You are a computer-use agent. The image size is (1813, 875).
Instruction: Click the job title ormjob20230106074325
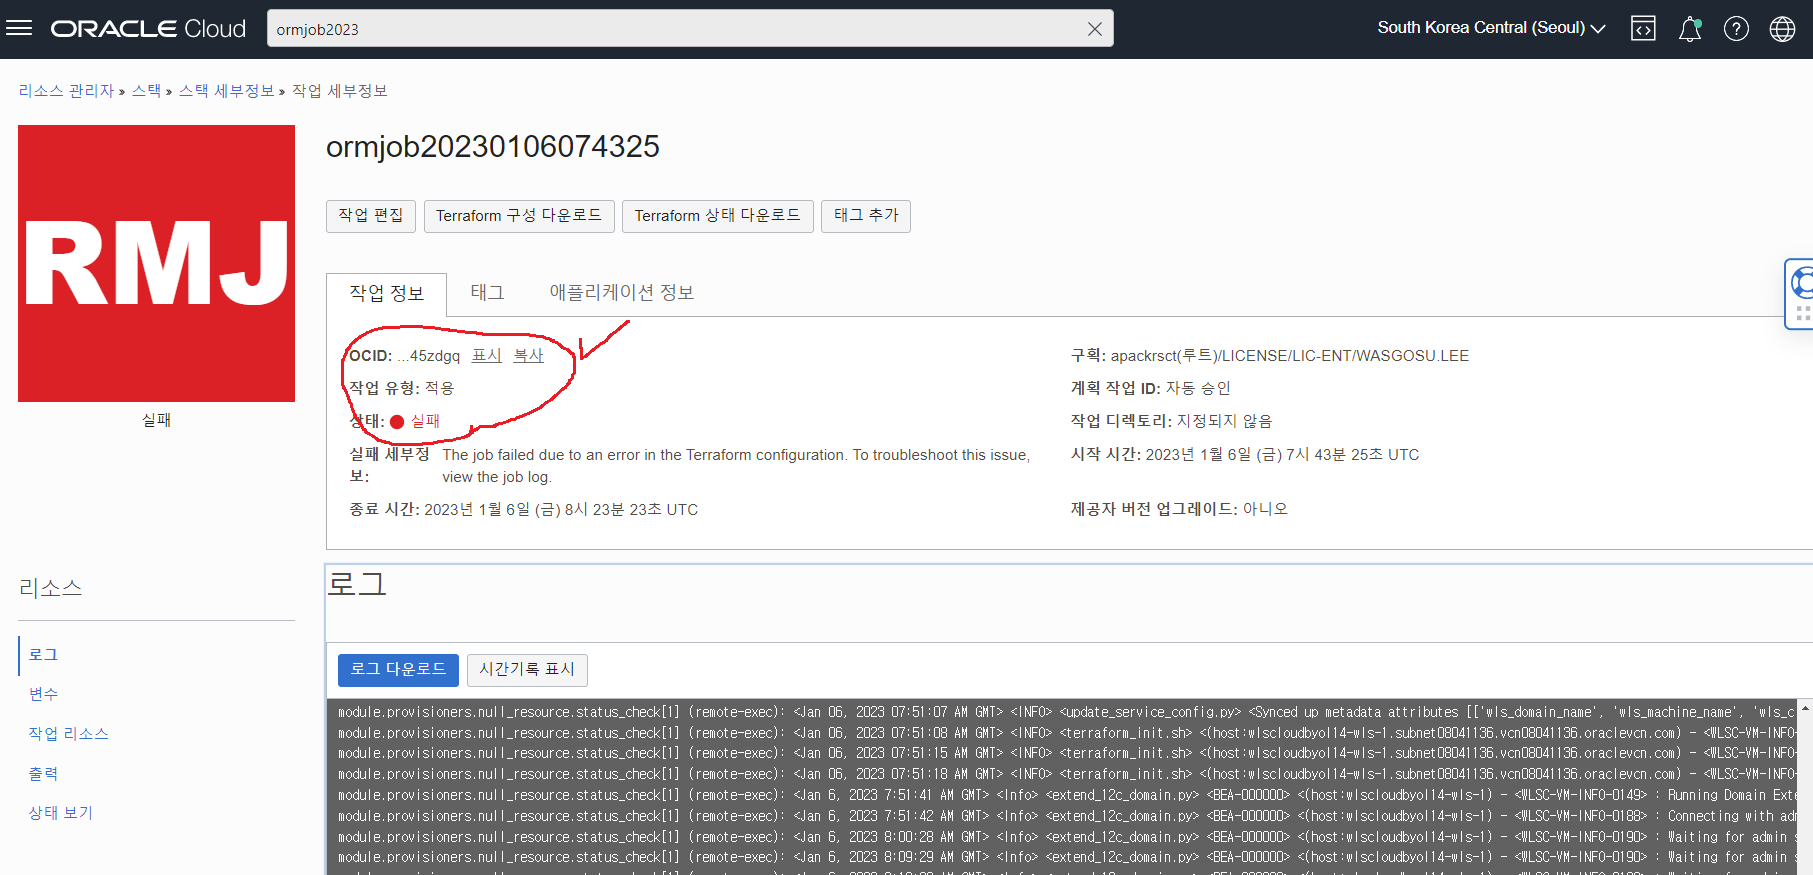click(493, 147)
